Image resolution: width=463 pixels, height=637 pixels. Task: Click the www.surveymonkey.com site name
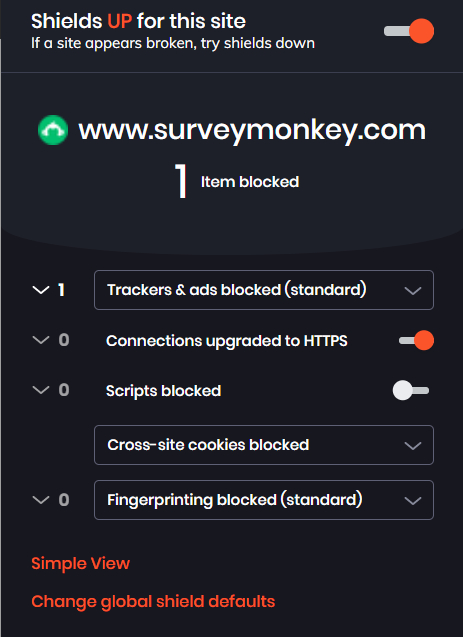click(252, 130)
